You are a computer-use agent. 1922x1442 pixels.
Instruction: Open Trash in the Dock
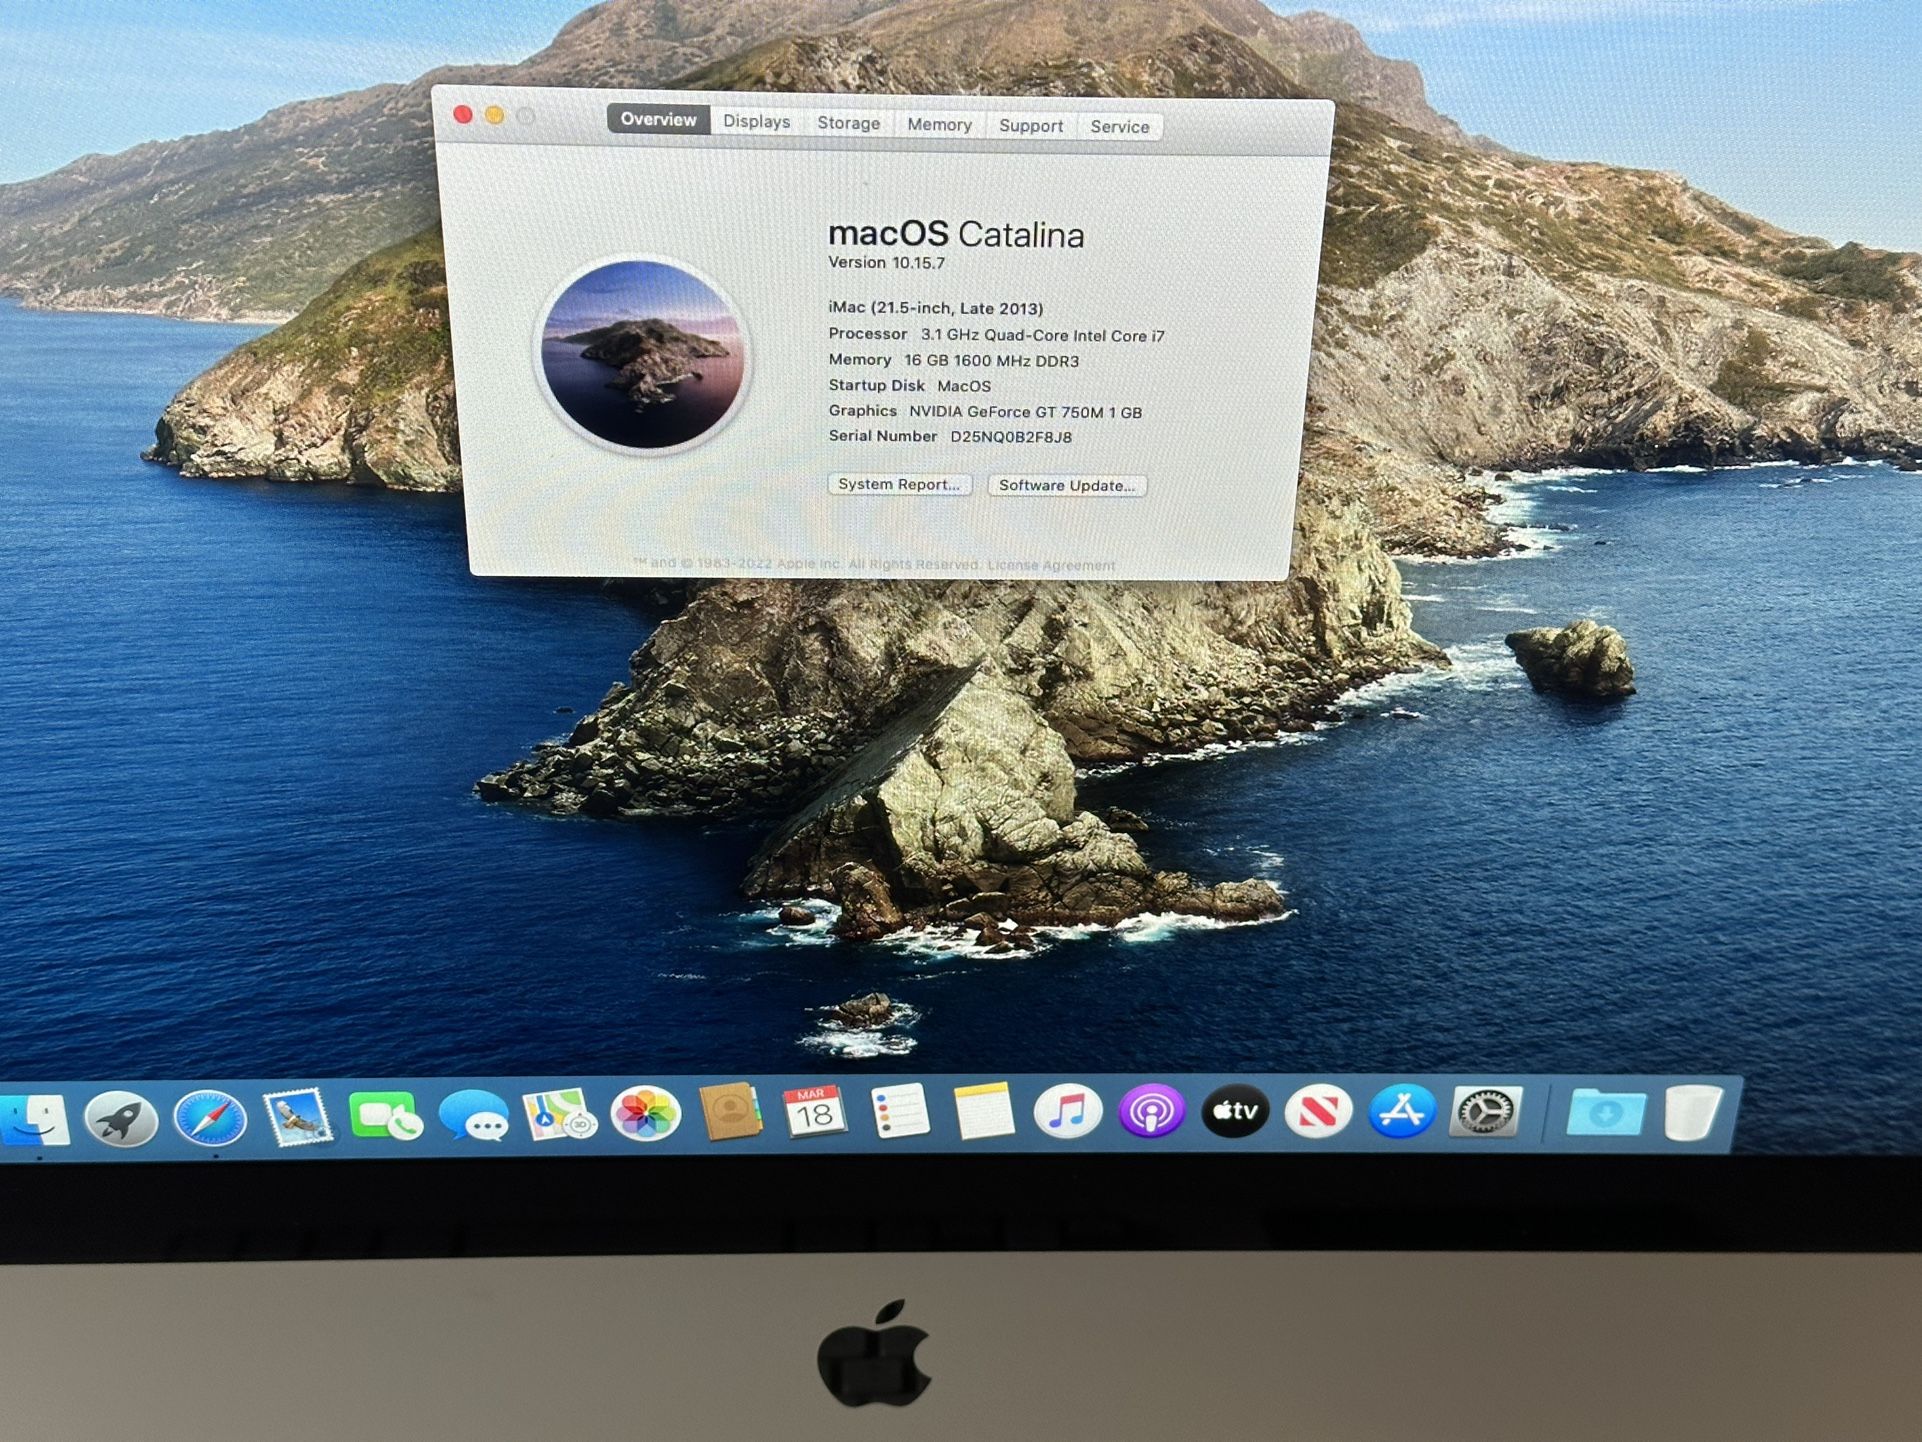pos(1693,1111)
